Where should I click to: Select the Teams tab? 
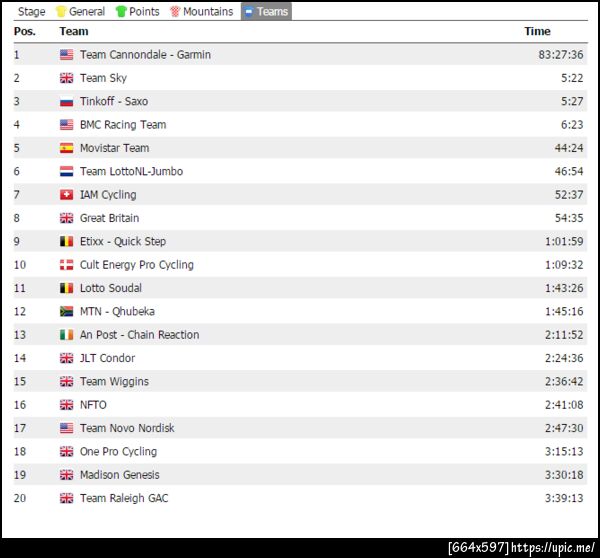(x=266, y=11)
